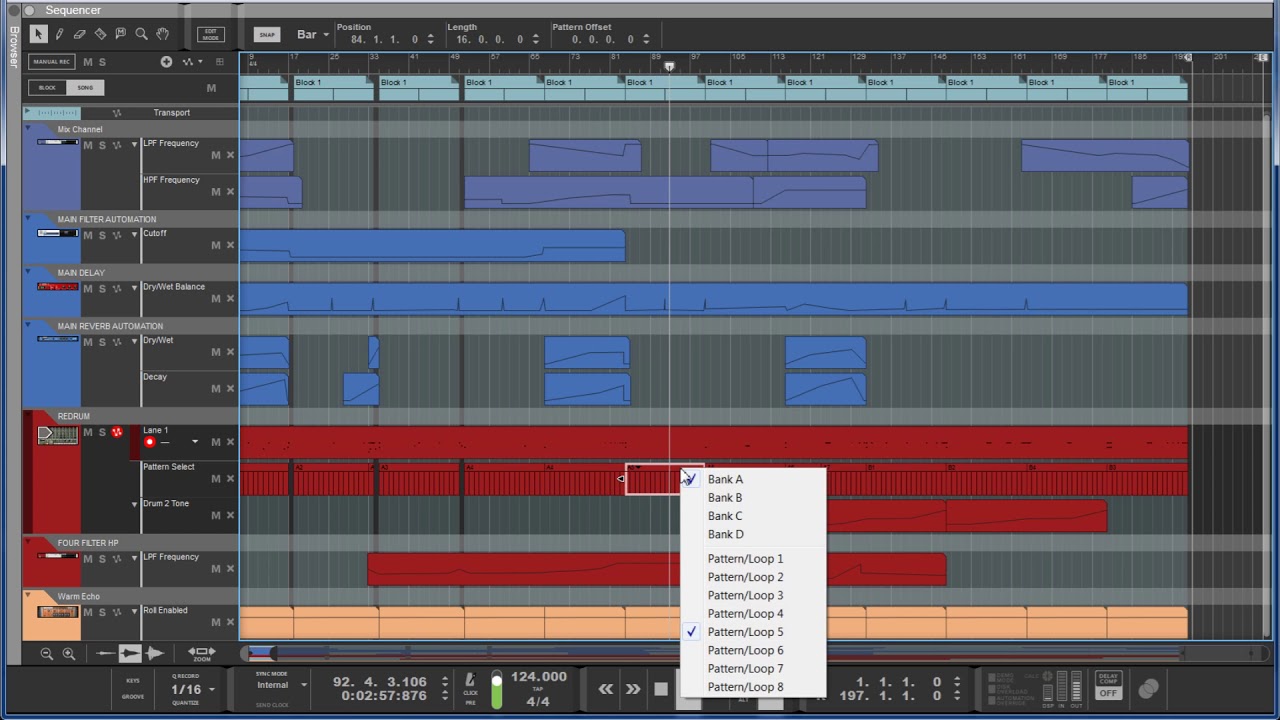Select the Pencil tool
Image resolution: width=1280 pixels, height=720 pixels.
(59, 34)
